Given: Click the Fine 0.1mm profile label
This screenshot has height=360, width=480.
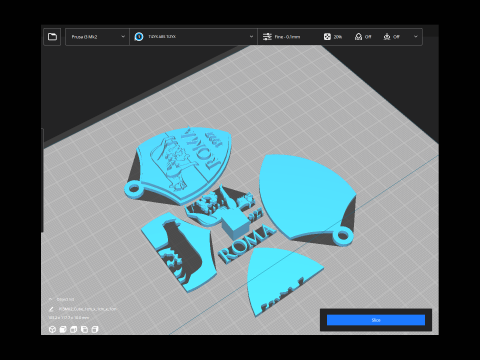Looking at the screenshot, I should [287, 37].
